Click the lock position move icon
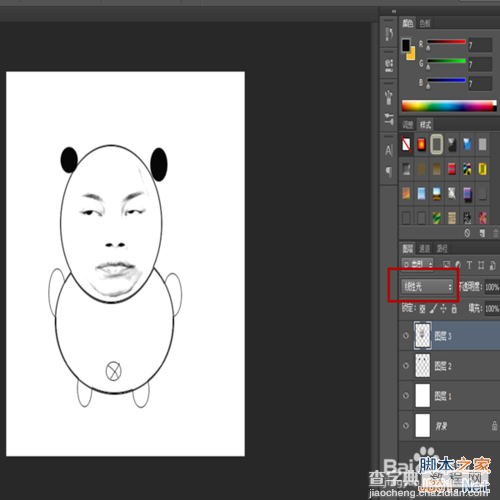 (443, 309)
